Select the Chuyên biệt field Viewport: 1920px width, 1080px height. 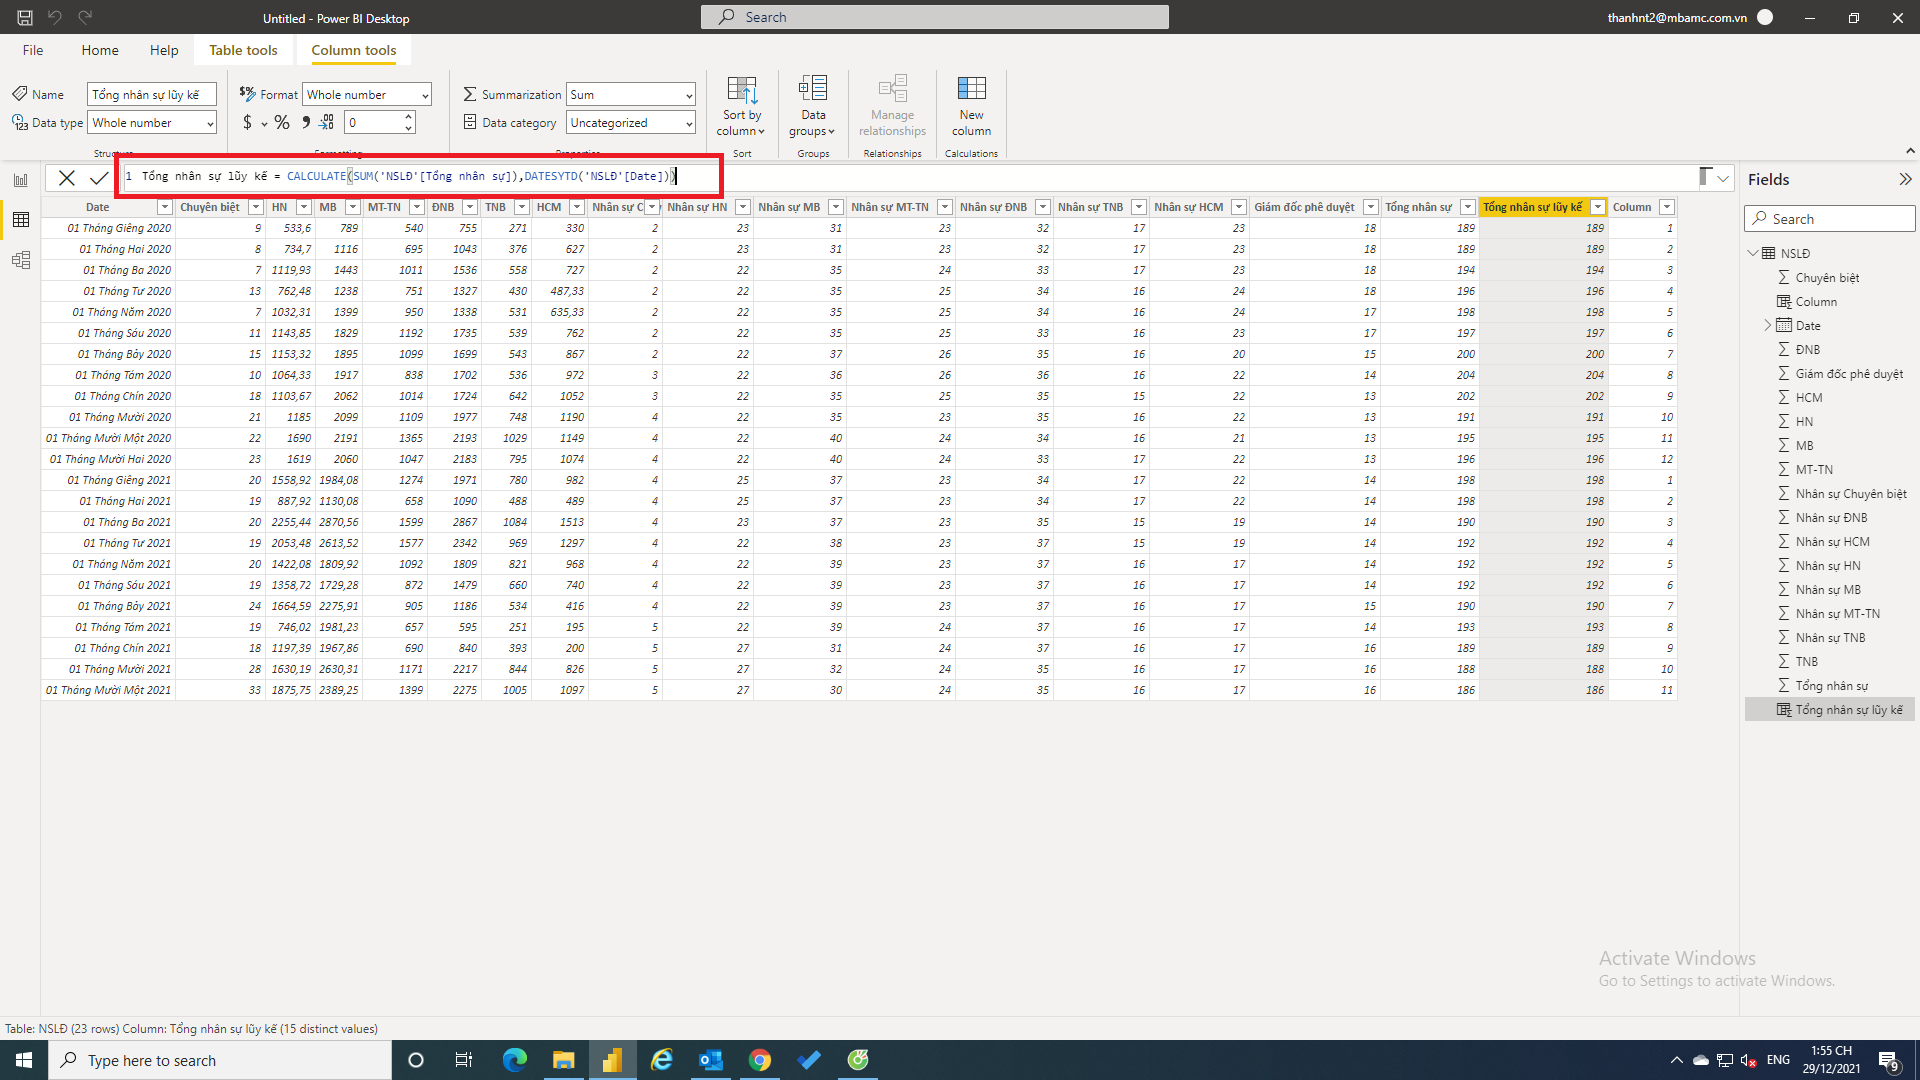[x=1830, y=277]
